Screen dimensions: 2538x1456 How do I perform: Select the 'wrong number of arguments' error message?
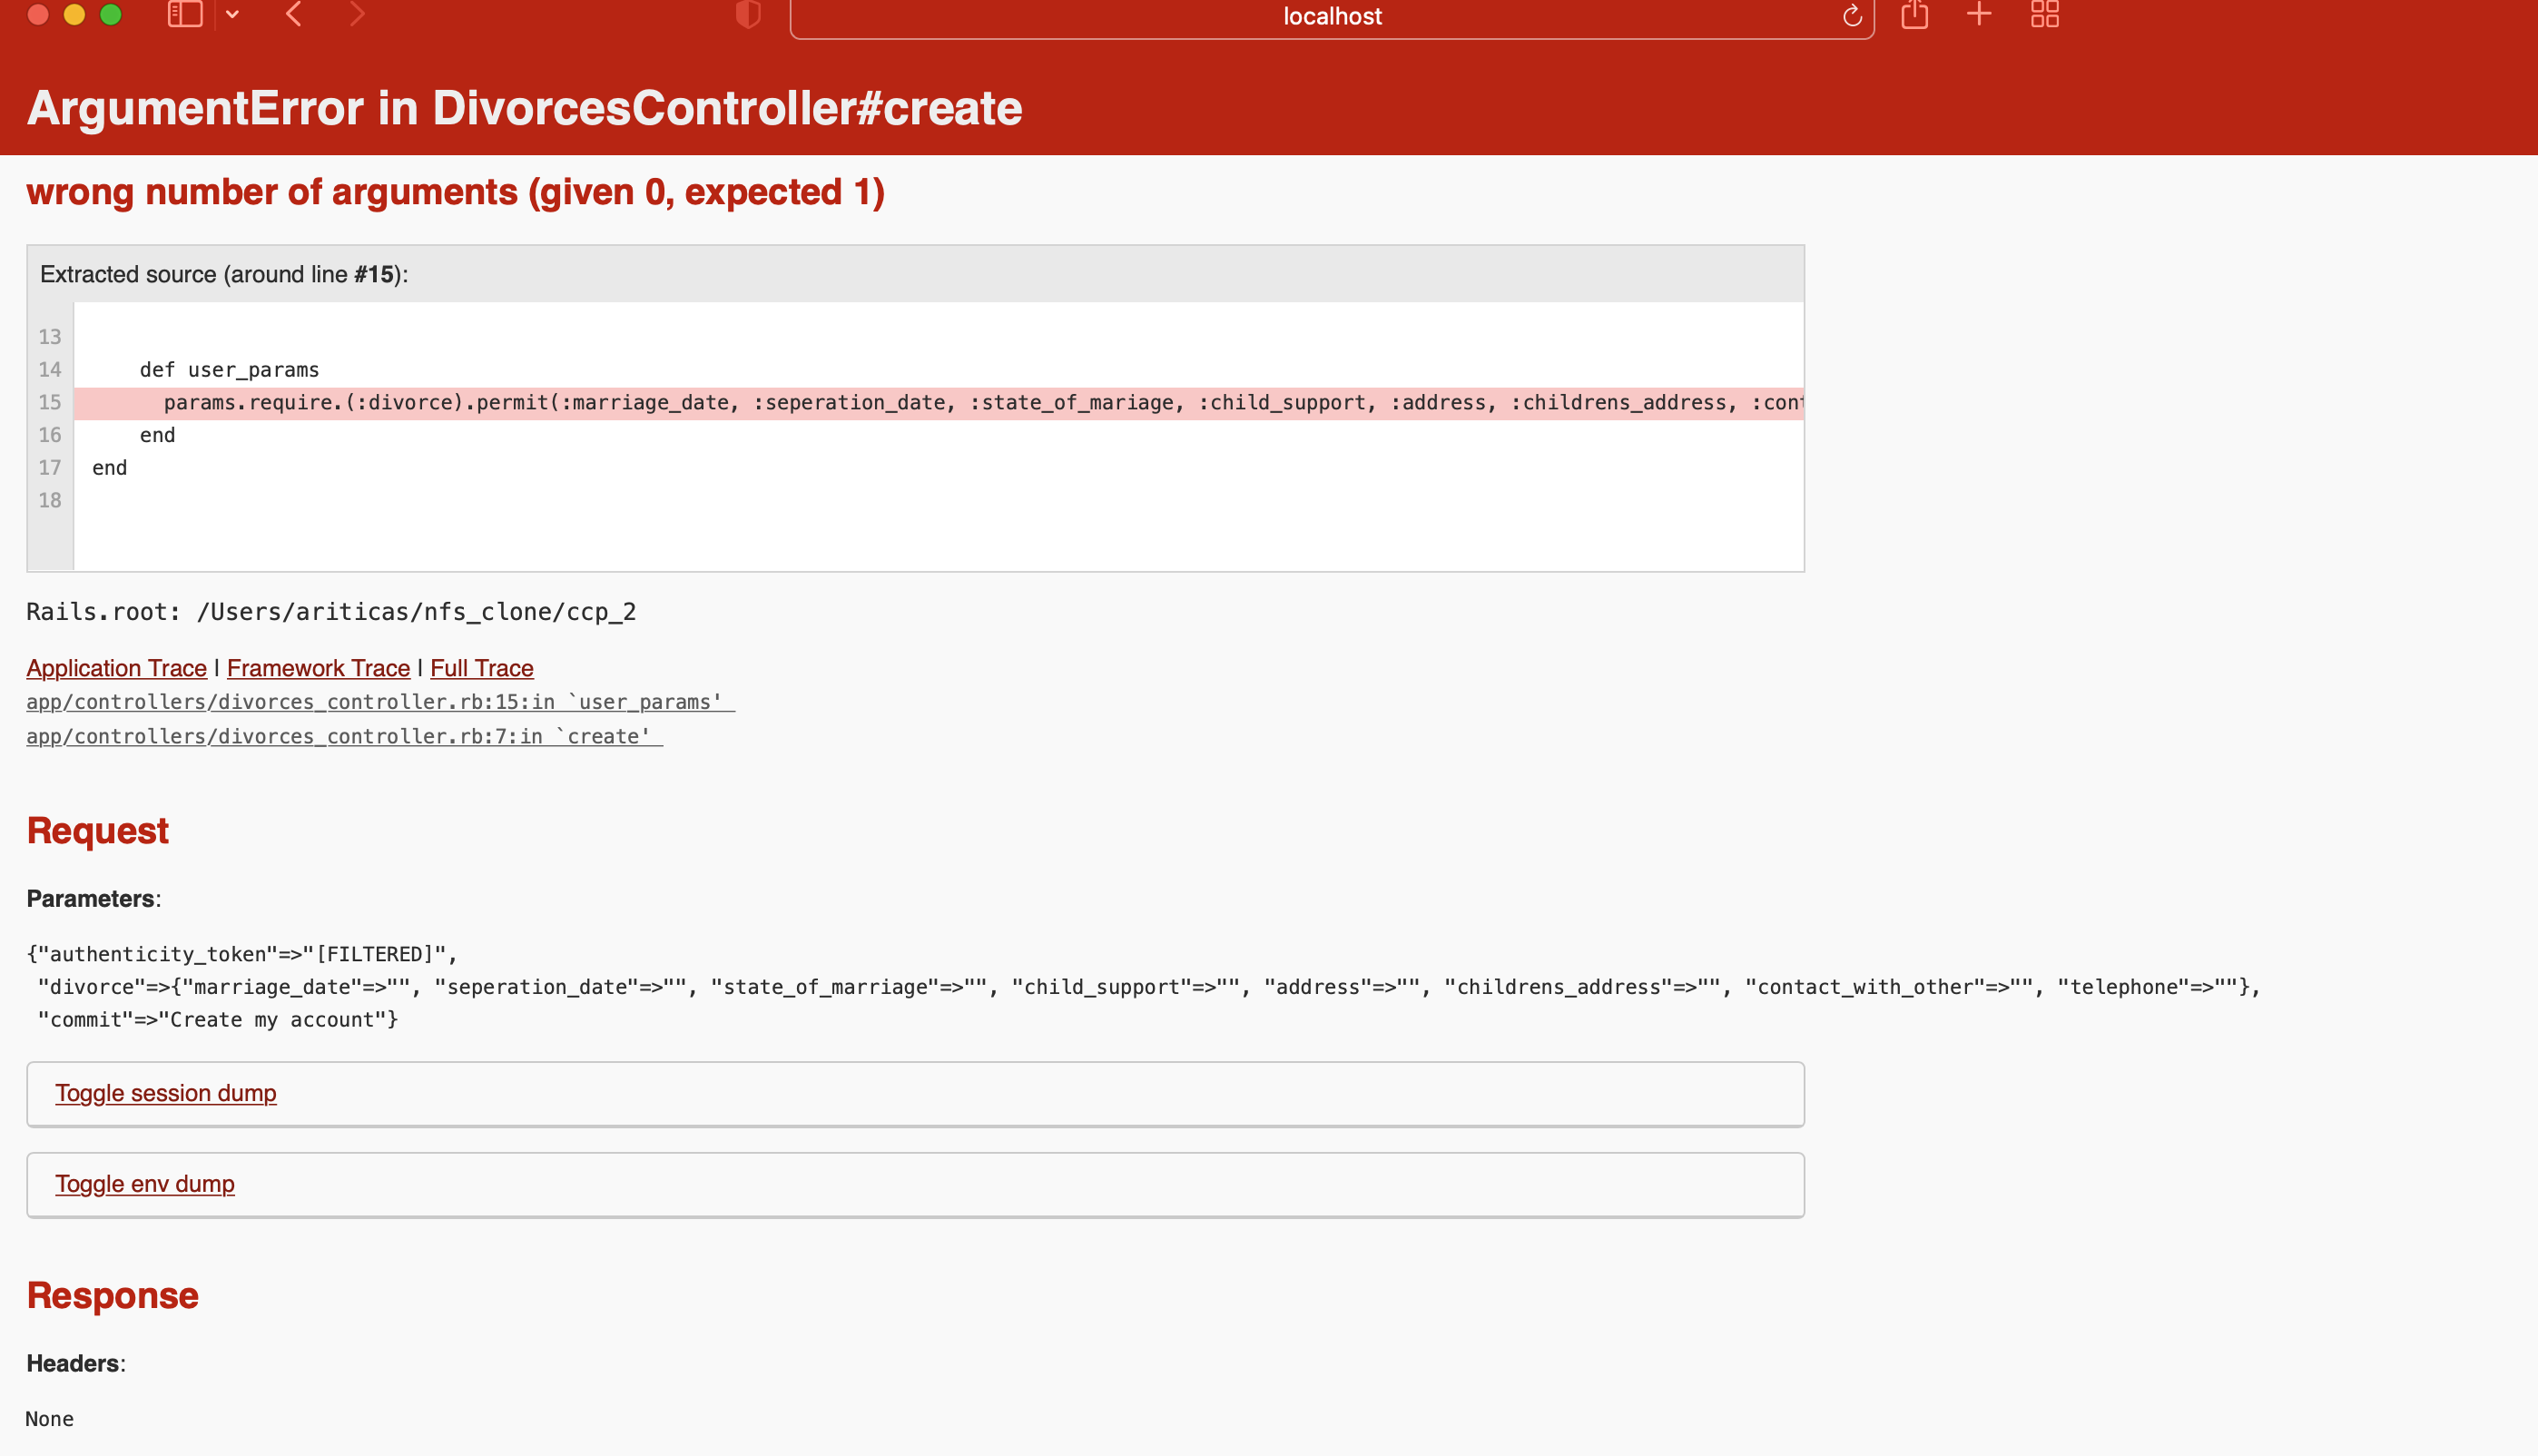coord(455,192)
